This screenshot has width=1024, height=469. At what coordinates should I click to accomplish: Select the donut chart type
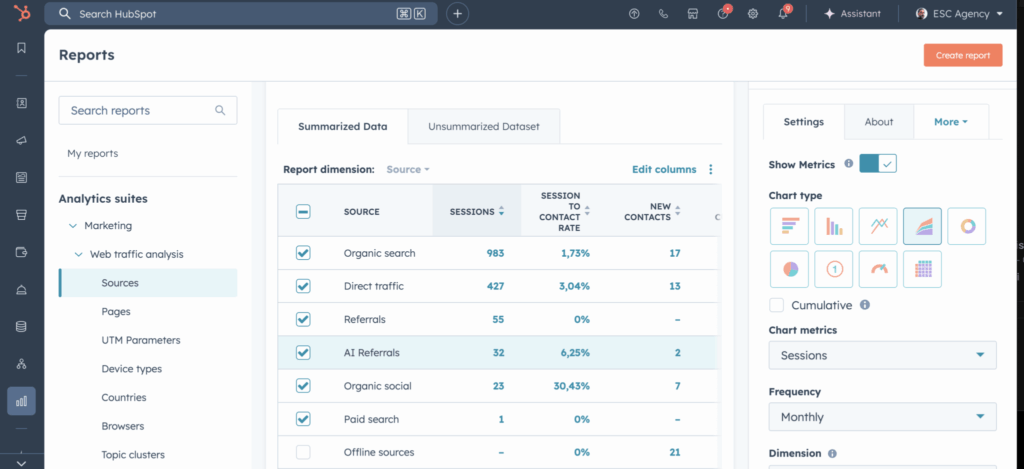click(967, 226)
